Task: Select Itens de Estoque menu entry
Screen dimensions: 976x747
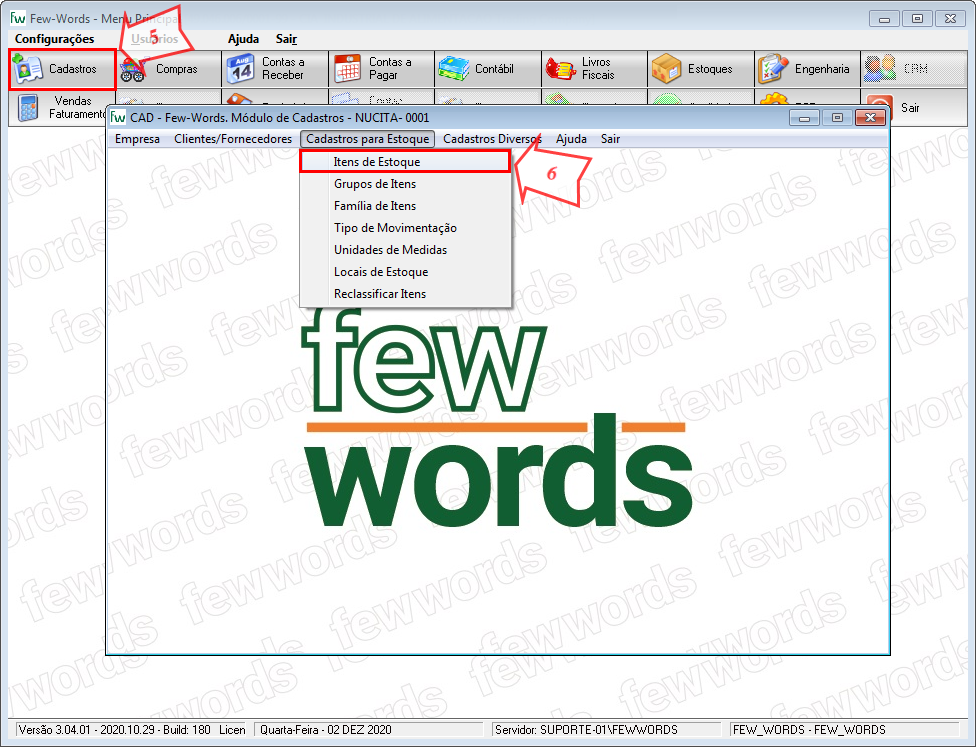Action: [405, 162]
